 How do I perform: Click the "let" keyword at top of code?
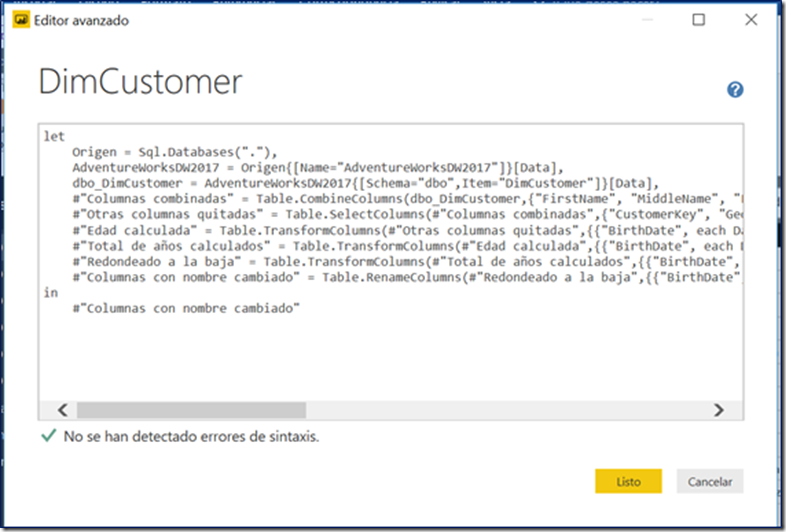pos(54,137)
